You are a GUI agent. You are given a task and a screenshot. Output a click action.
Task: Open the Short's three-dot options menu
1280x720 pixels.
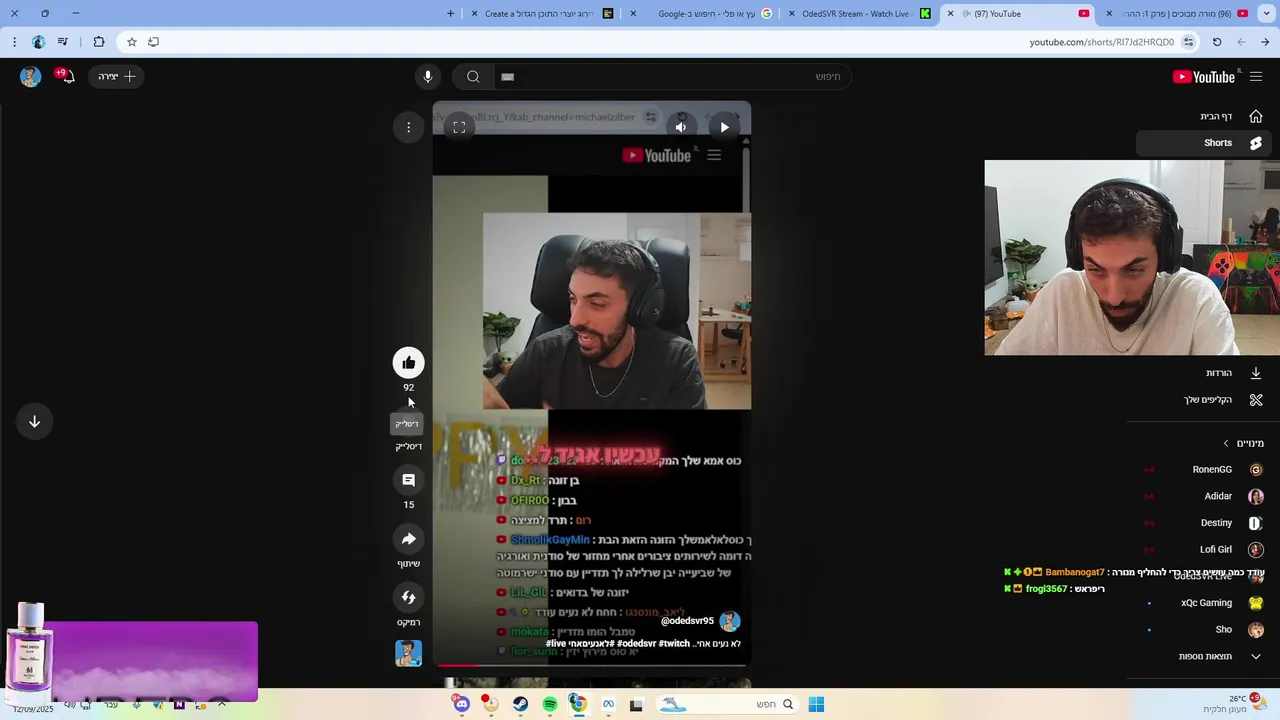[408, 127]
